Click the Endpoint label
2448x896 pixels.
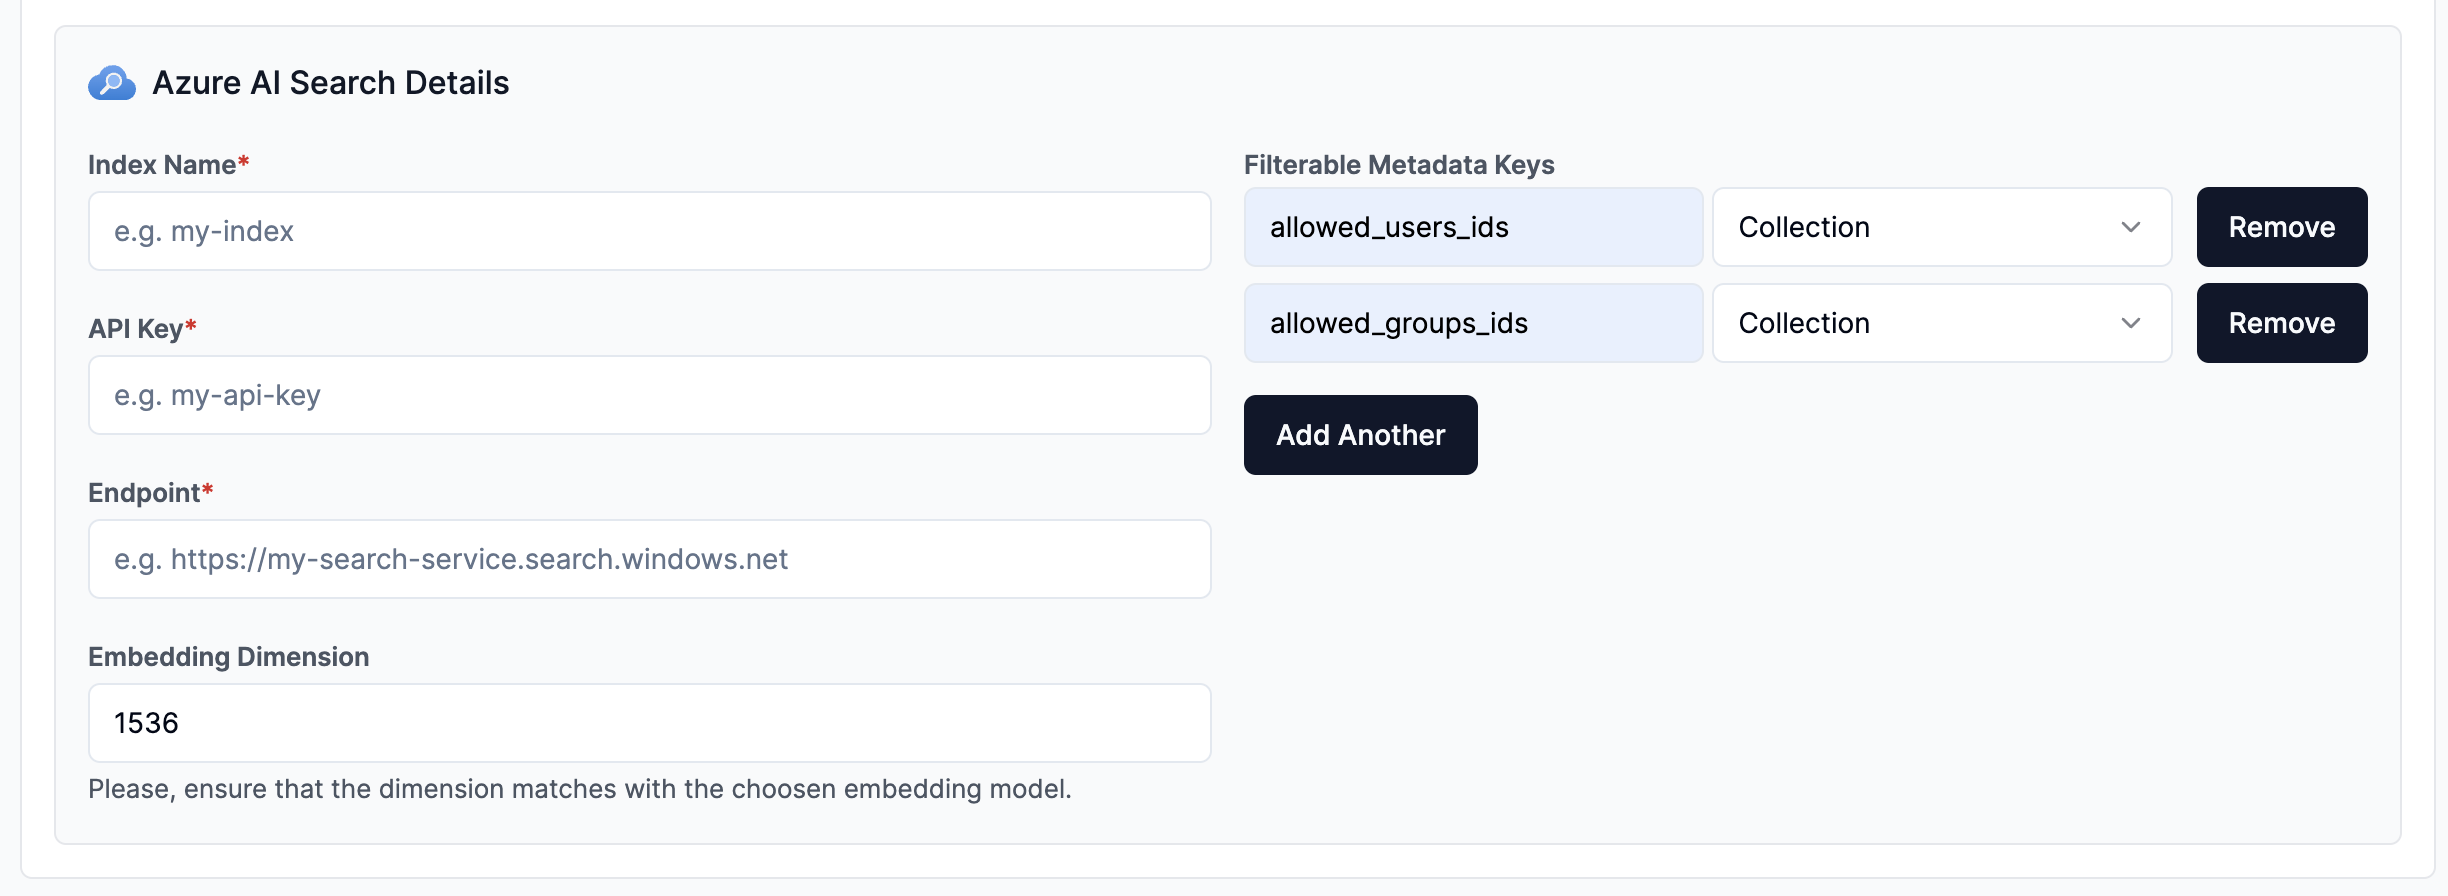[144, 493]
